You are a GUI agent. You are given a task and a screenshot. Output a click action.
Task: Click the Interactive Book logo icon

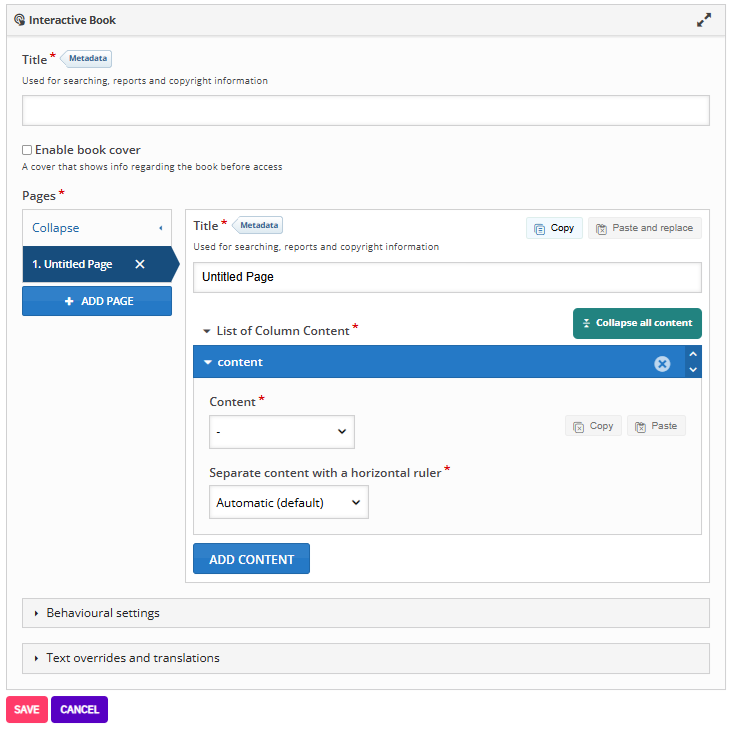click(19, 20)
